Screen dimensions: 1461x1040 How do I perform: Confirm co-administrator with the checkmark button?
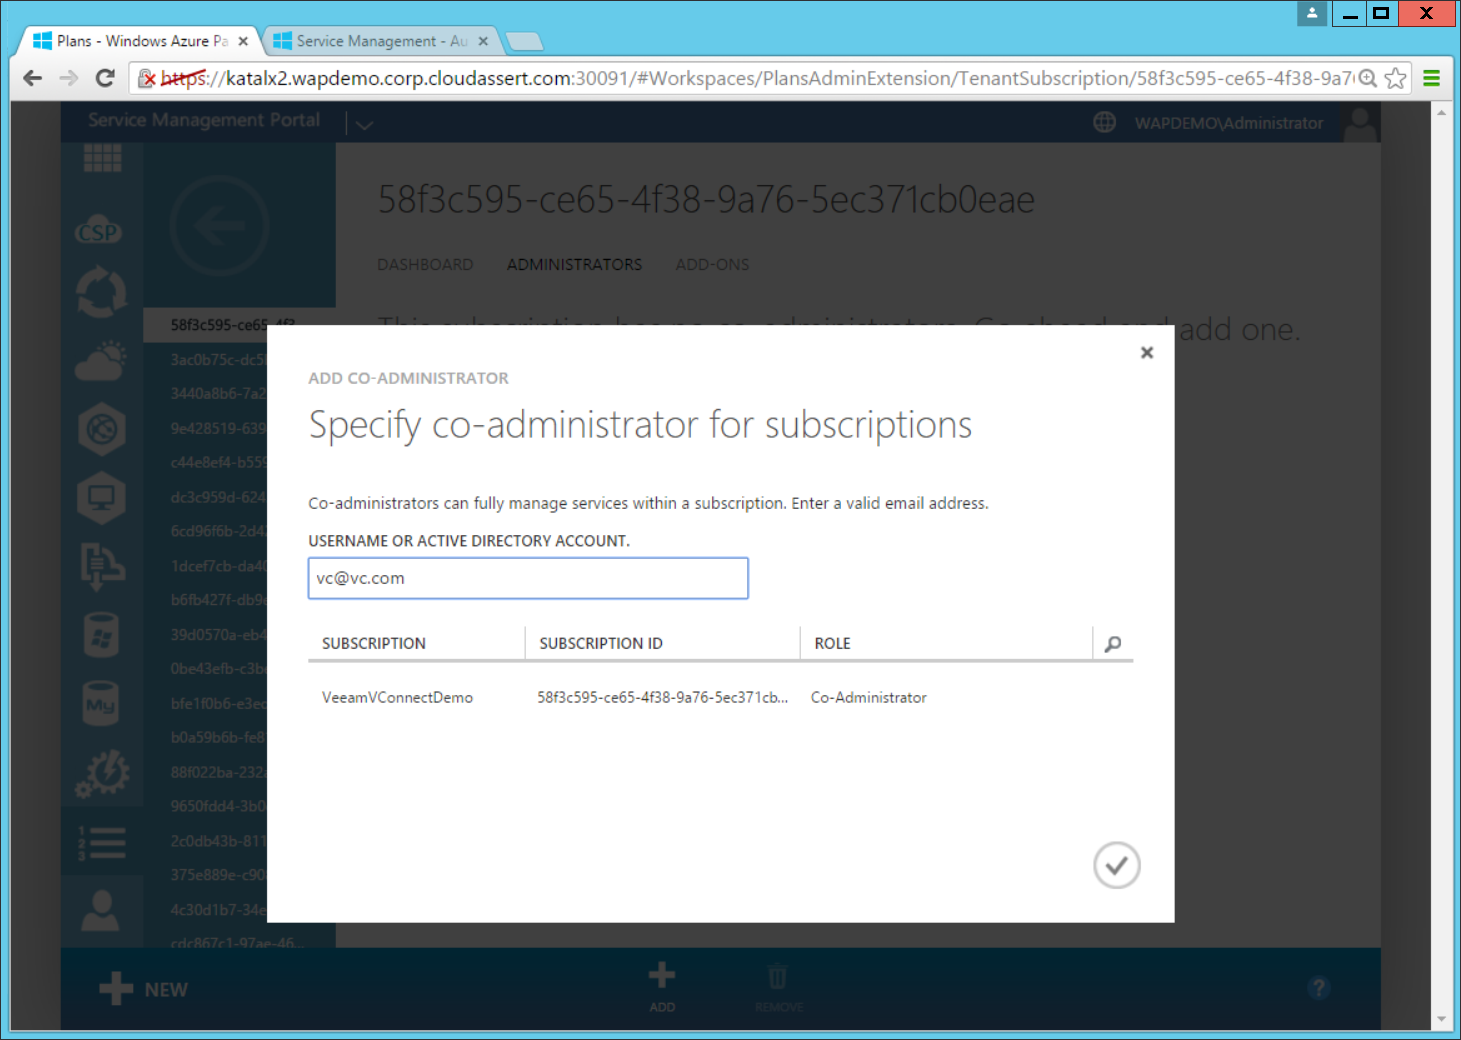coord(1116,865)
